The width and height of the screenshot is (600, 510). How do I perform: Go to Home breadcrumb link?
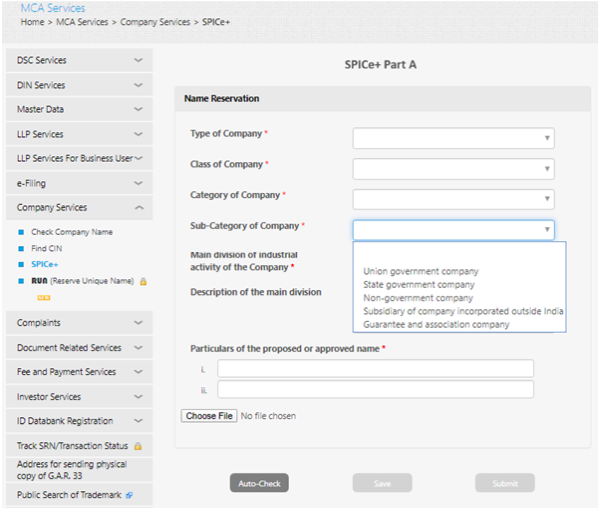pyautogui.click(x=32, y=22)
